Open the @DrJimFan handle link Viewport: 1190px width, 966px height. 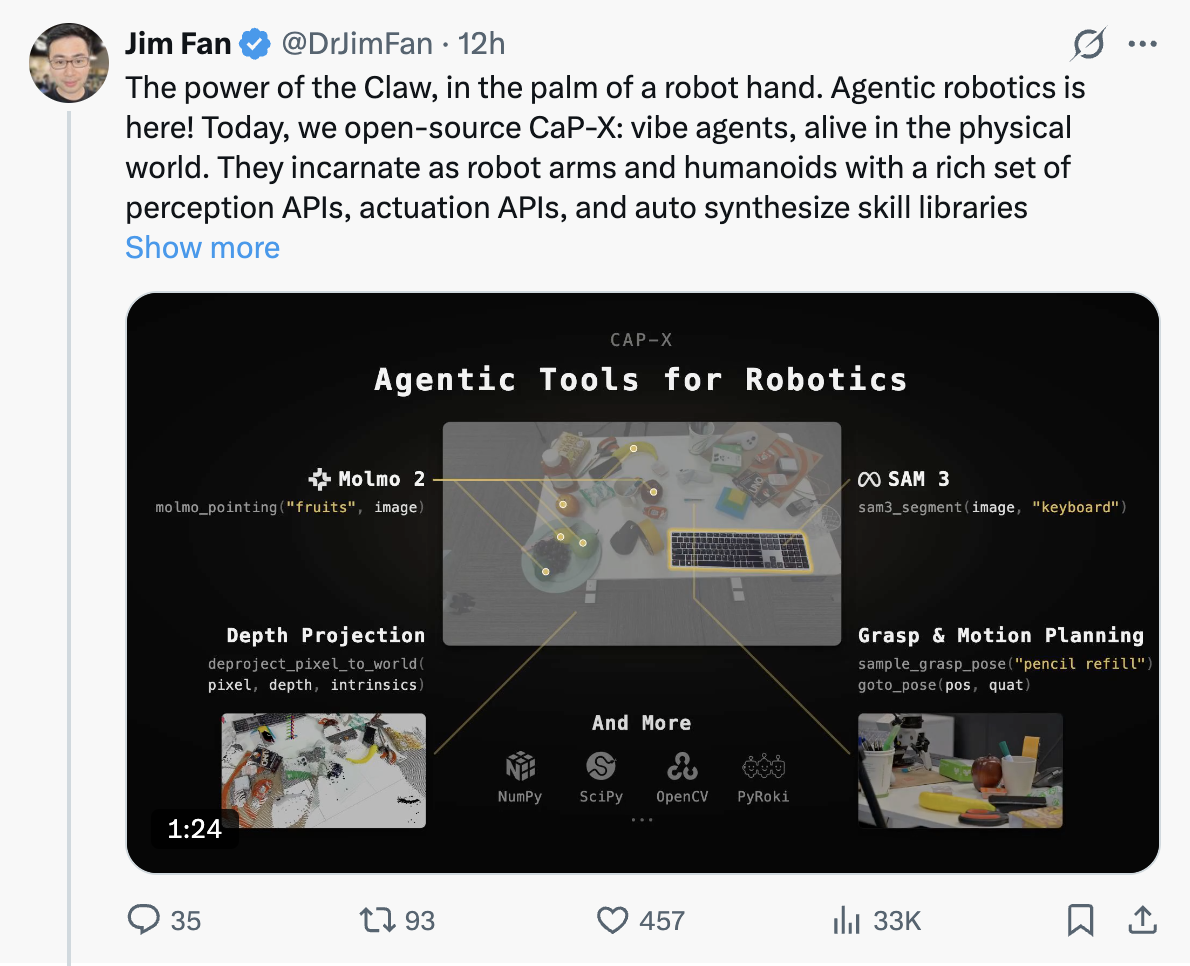356,44
